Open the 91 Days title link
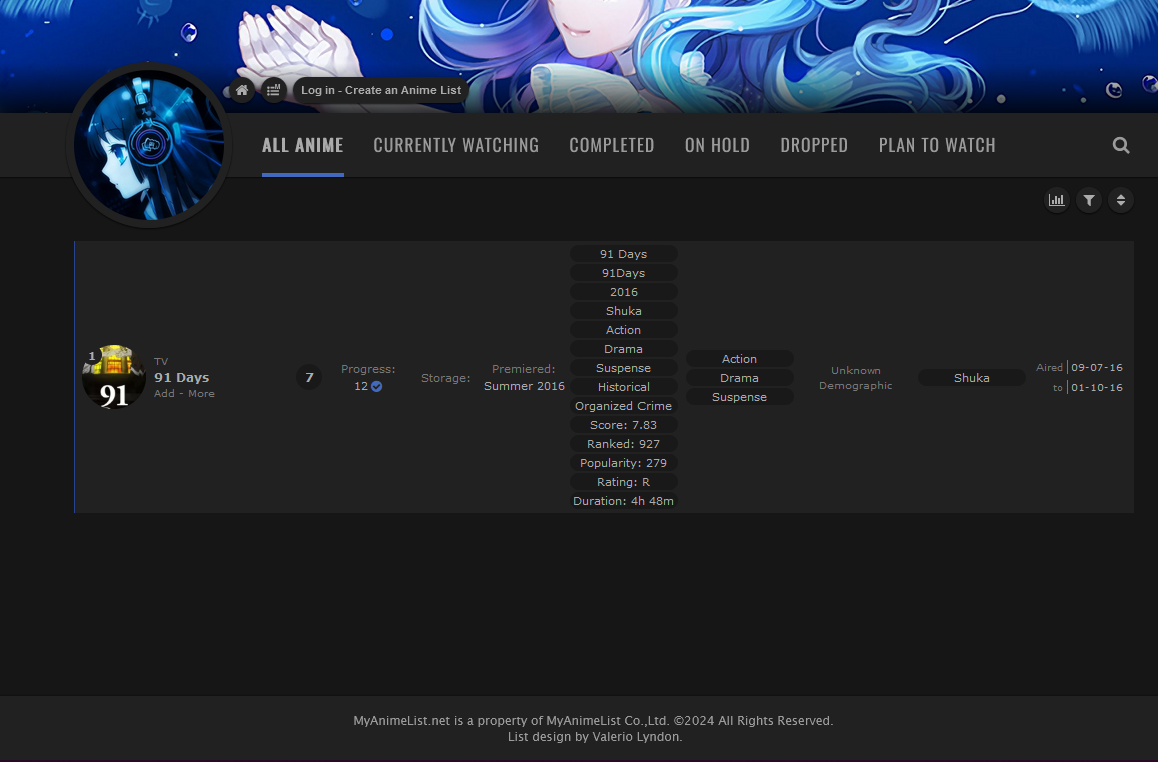Image resolution: width=1158 pixels, height=762 pixels. tap(181, 377)
